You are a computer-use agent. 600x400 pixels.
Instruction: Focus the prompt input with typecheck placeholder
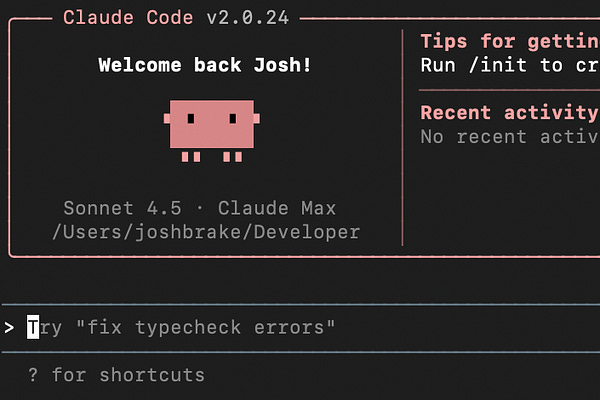point(300,328)
